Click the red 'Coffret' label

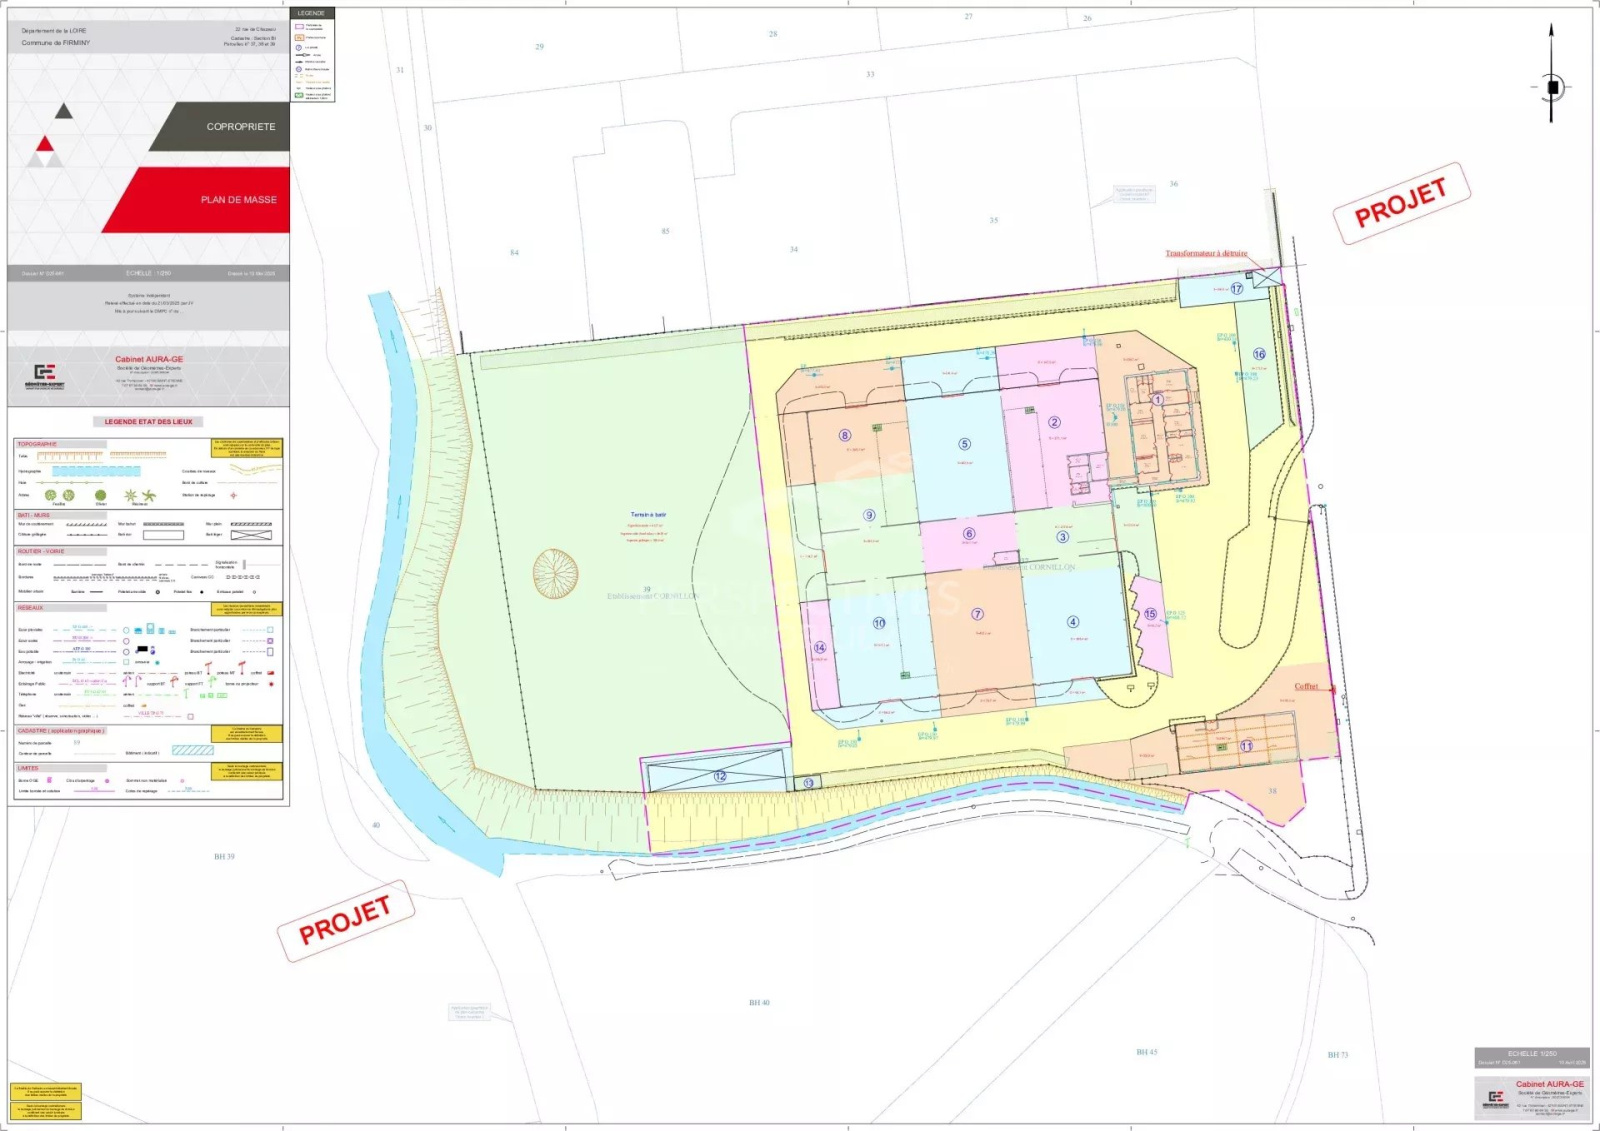tap(1306, 686)
